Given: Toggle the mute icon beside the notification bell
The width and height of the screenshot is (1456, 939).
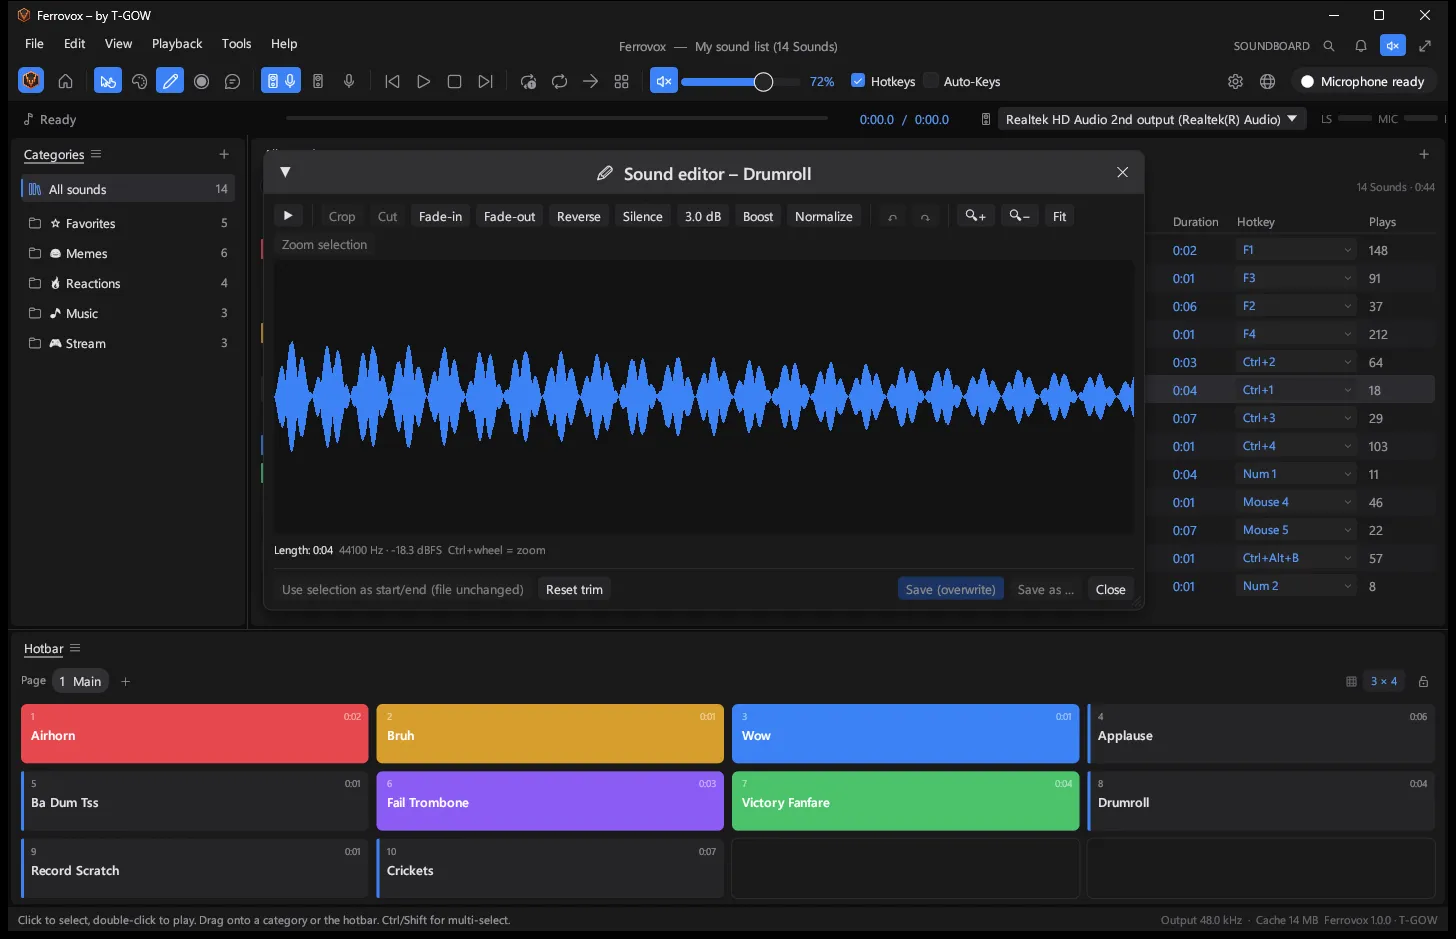Looking at the screenshot, I should (1393, 46).
